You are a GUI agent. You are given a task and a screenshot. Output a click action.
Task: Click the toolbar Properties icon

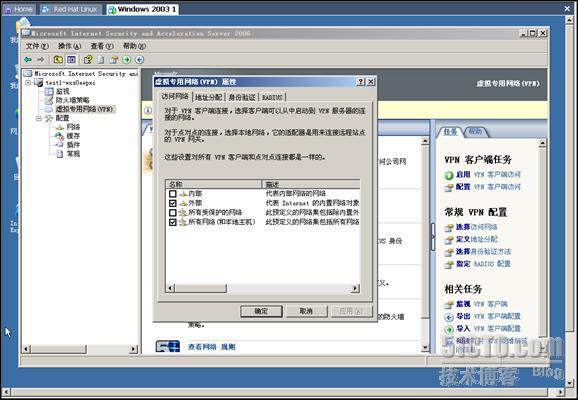(x=114, y=59)
